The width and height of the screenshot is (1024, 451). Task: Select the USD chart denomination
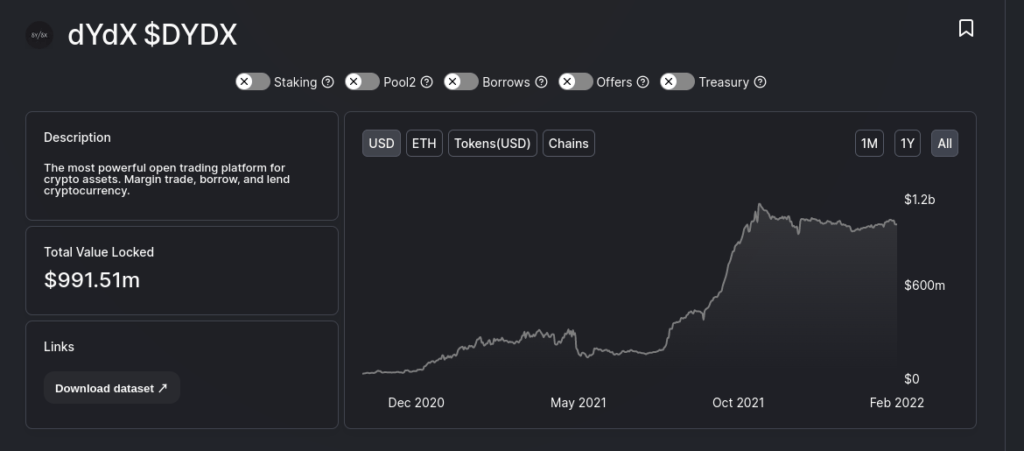381,144
